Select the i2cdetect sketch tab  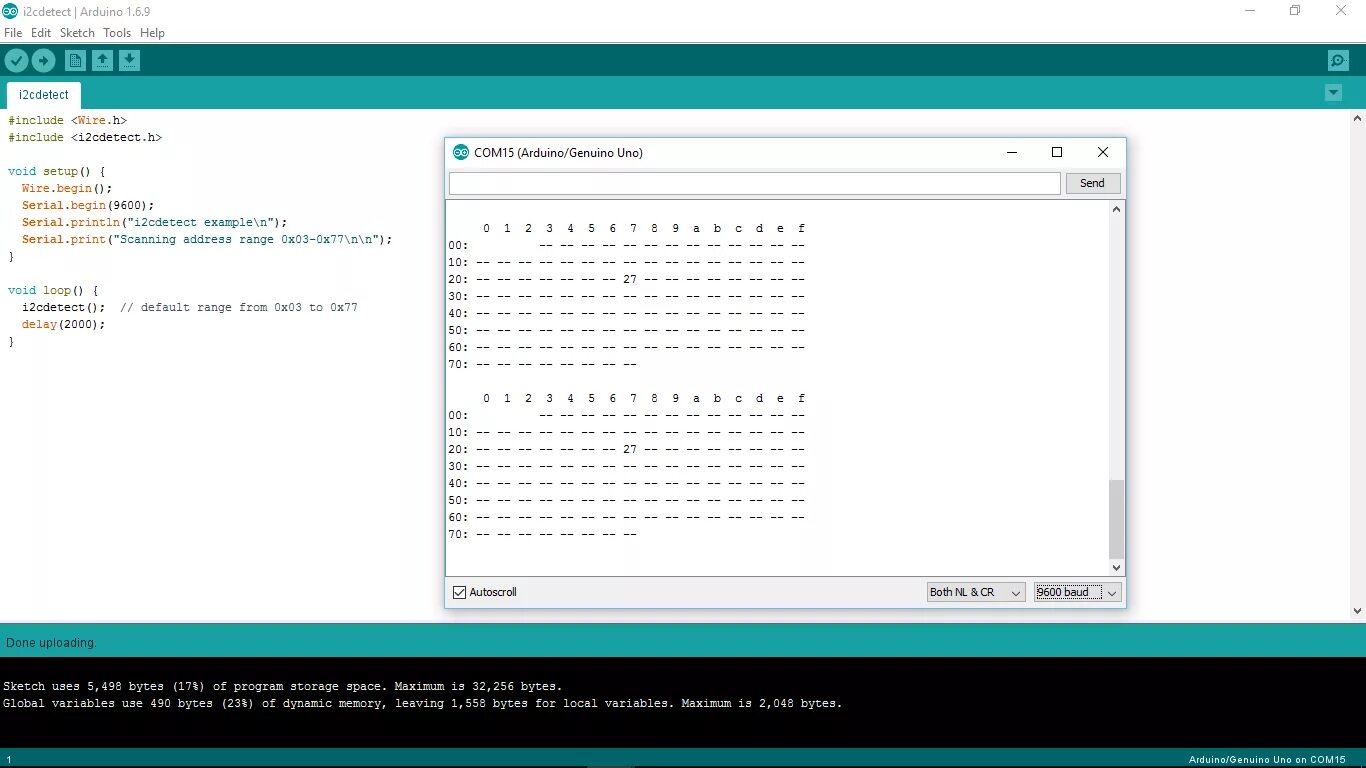tap(44, 95)
